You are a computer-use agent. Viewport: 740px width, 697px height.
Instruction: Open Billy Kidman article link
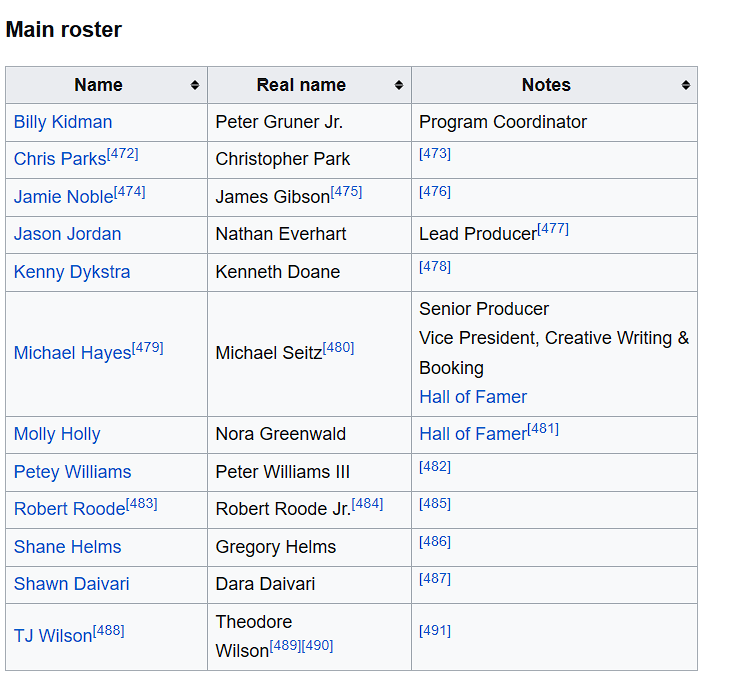pos(63,122)
